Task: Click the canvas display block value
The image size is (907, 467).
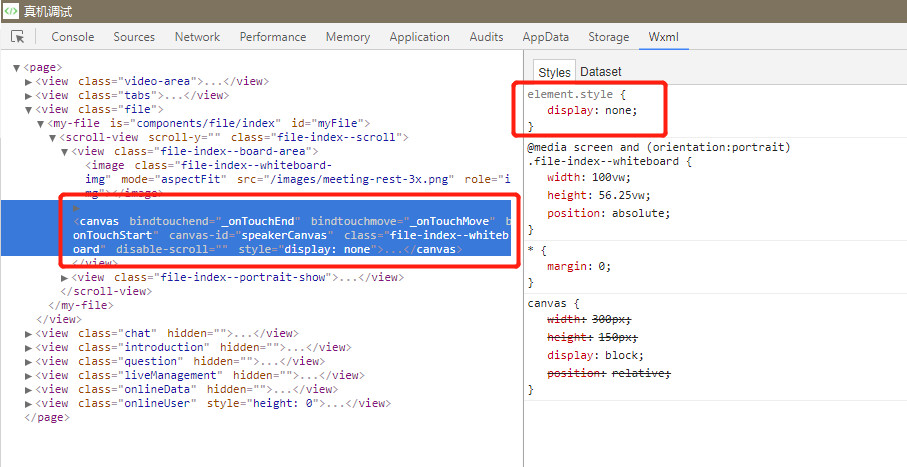Action: (621, 355)
